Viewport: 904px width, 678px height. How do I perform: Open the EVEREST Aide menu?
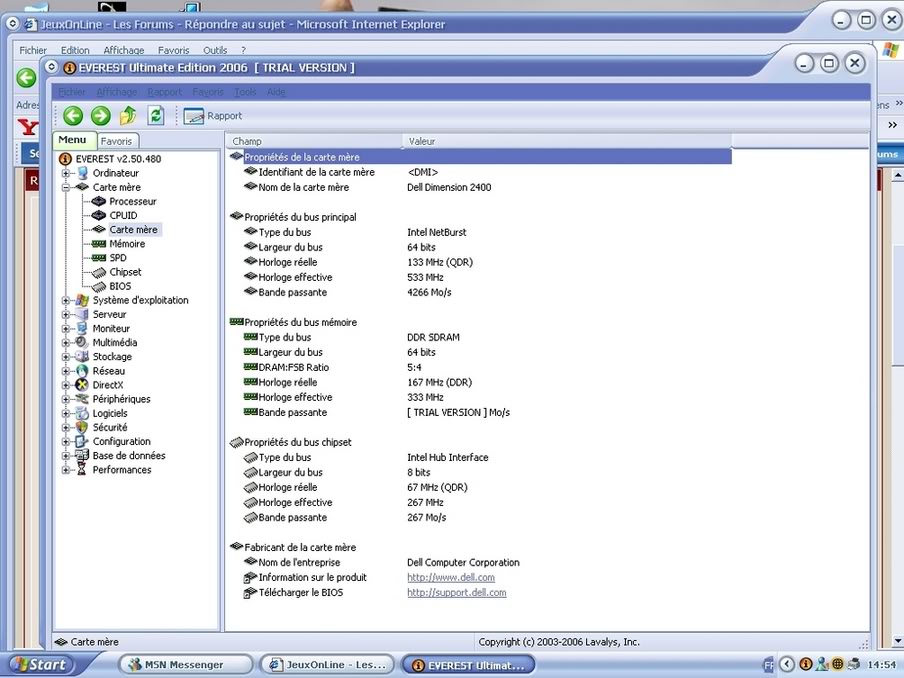click(x=276, y=92)
